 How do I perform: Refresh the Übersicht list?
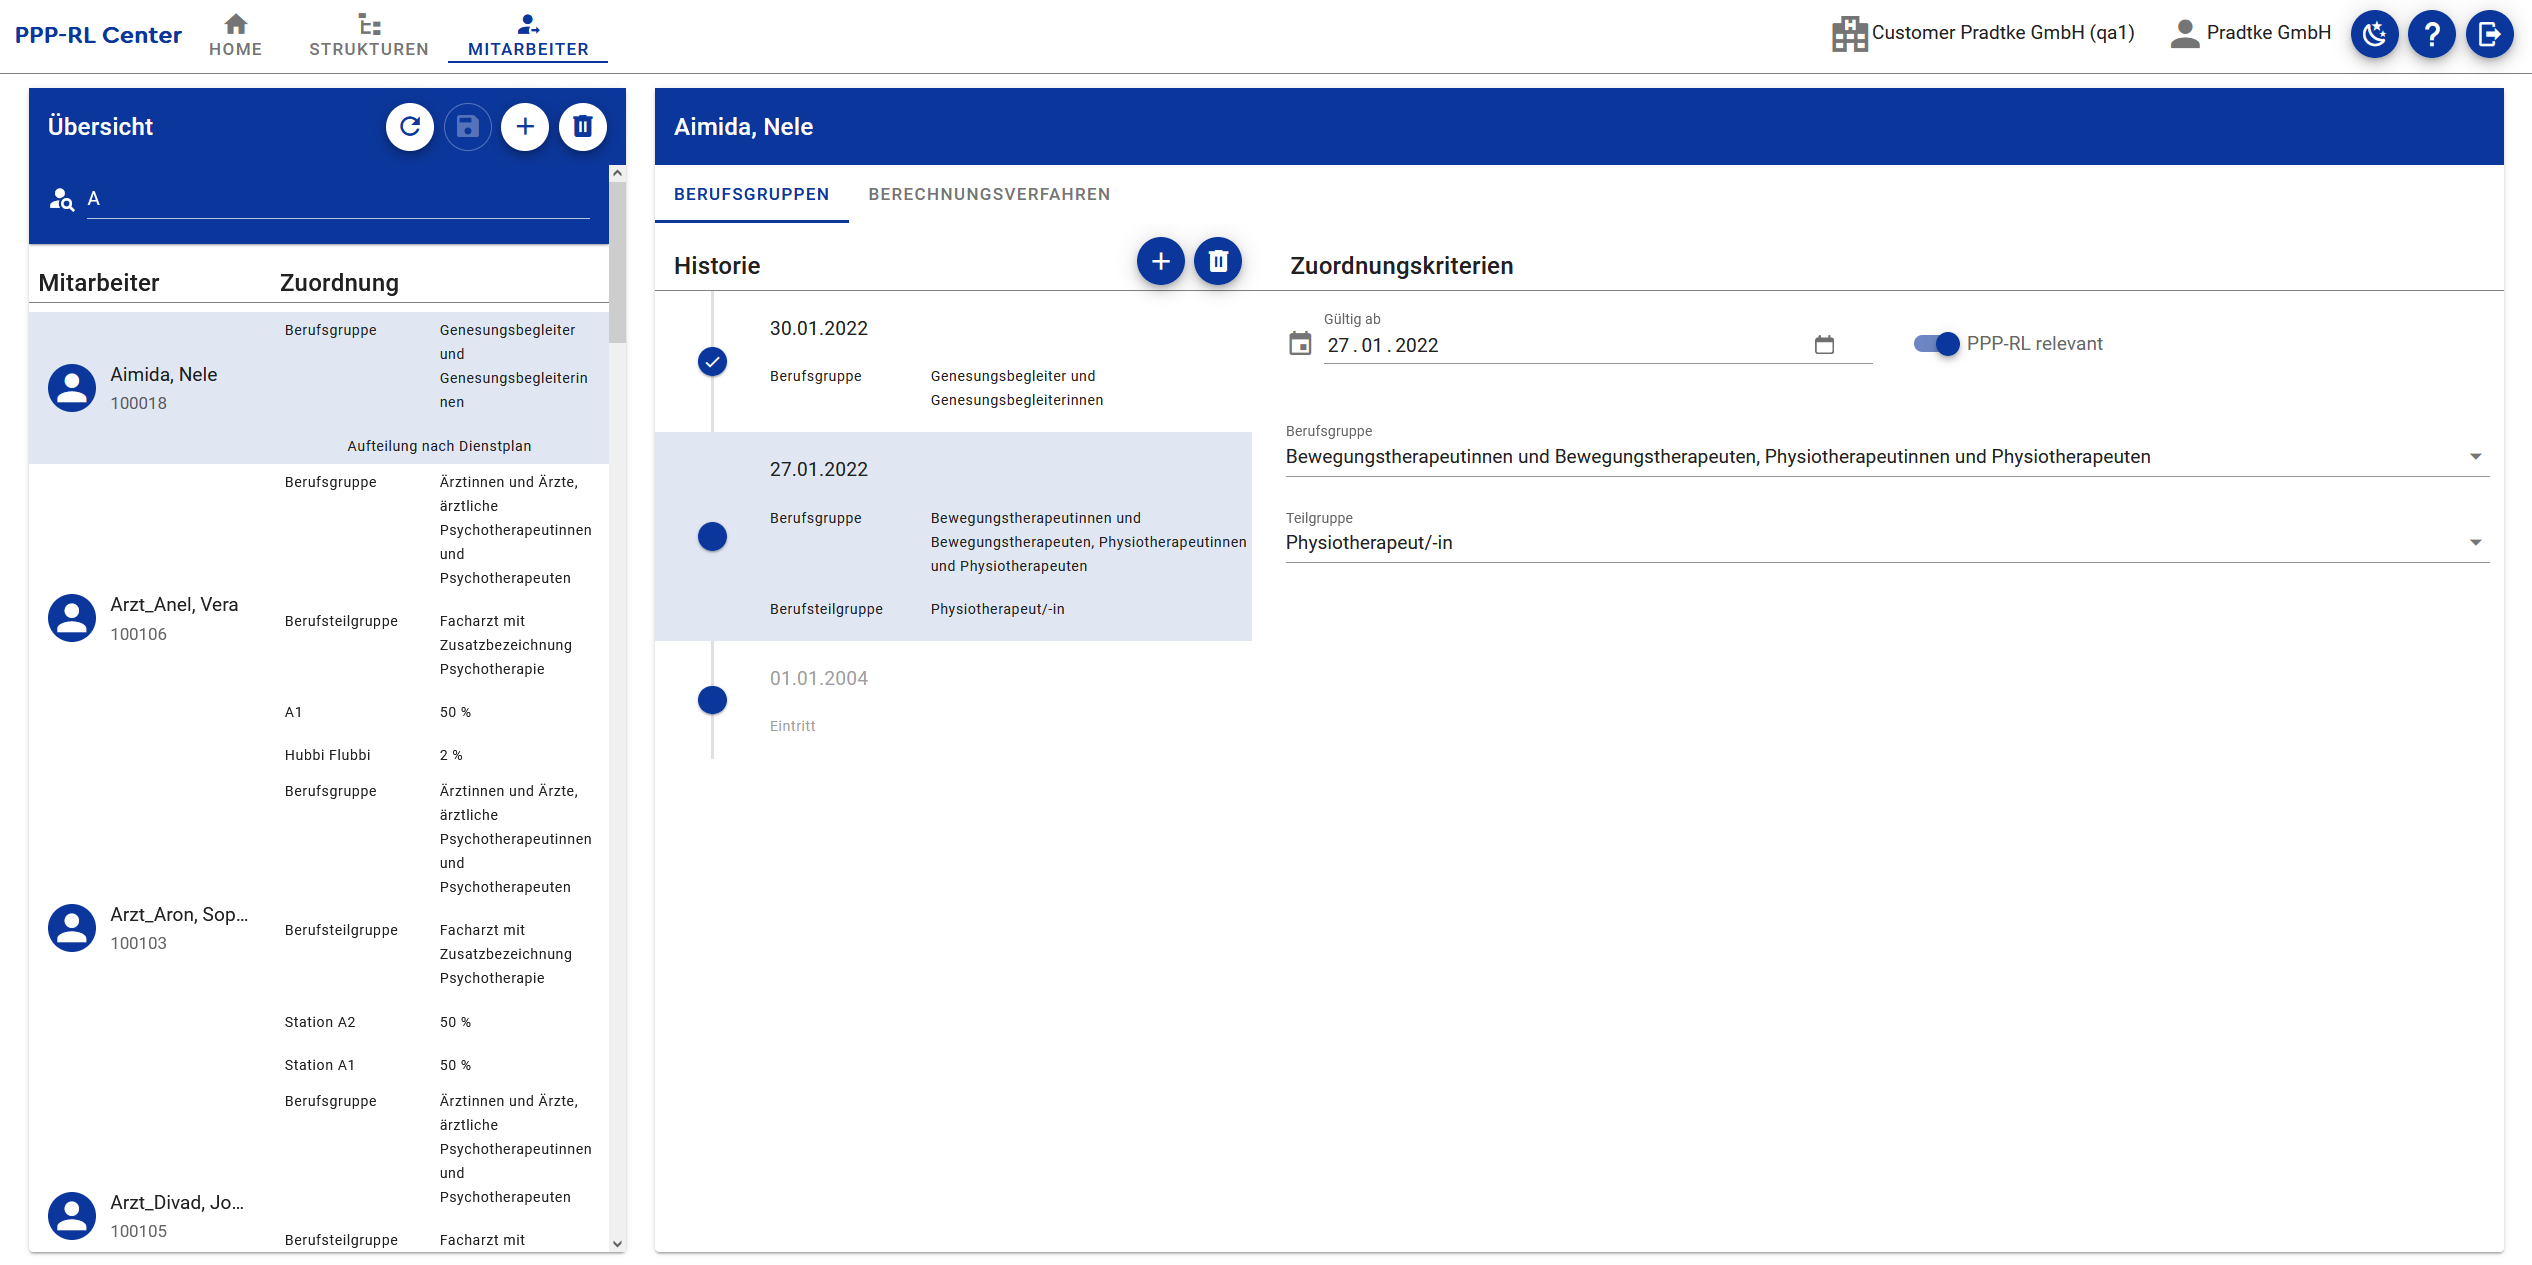click(x=410, y=127)
